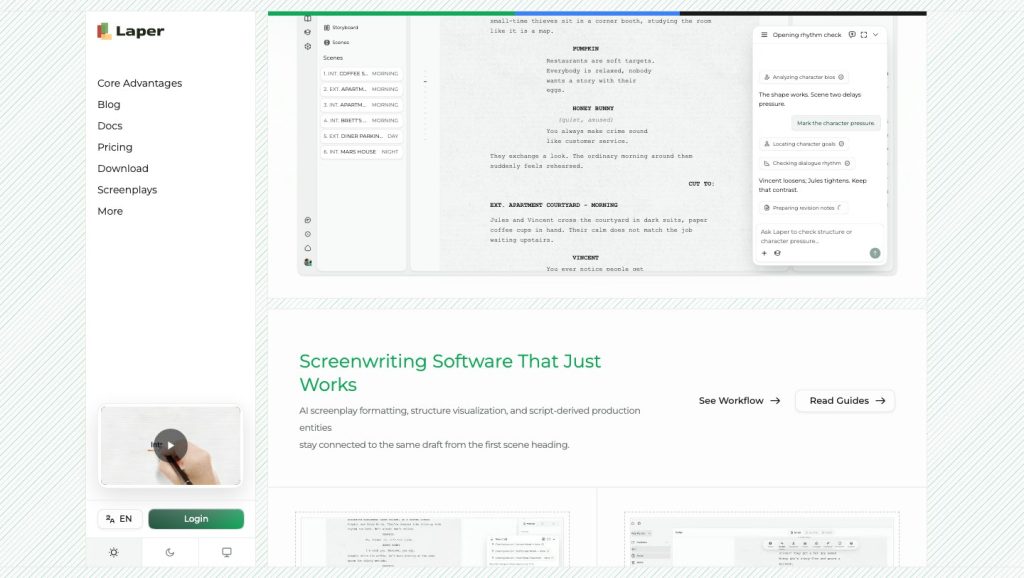Screen dimensions: 1024x578
Task: Go to Download page
Action: point(123,169)
